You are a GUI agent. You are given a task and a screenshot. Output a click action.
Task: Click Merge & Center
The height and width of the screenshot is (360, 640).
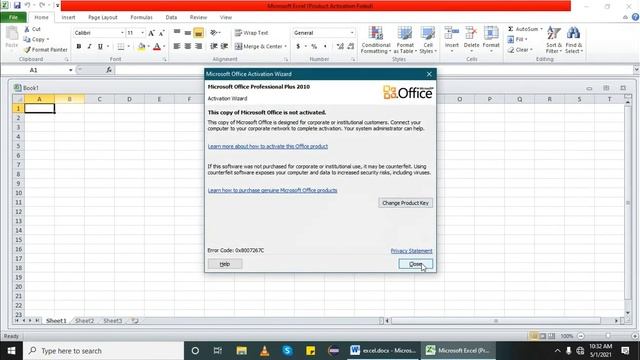click(258, 46)
